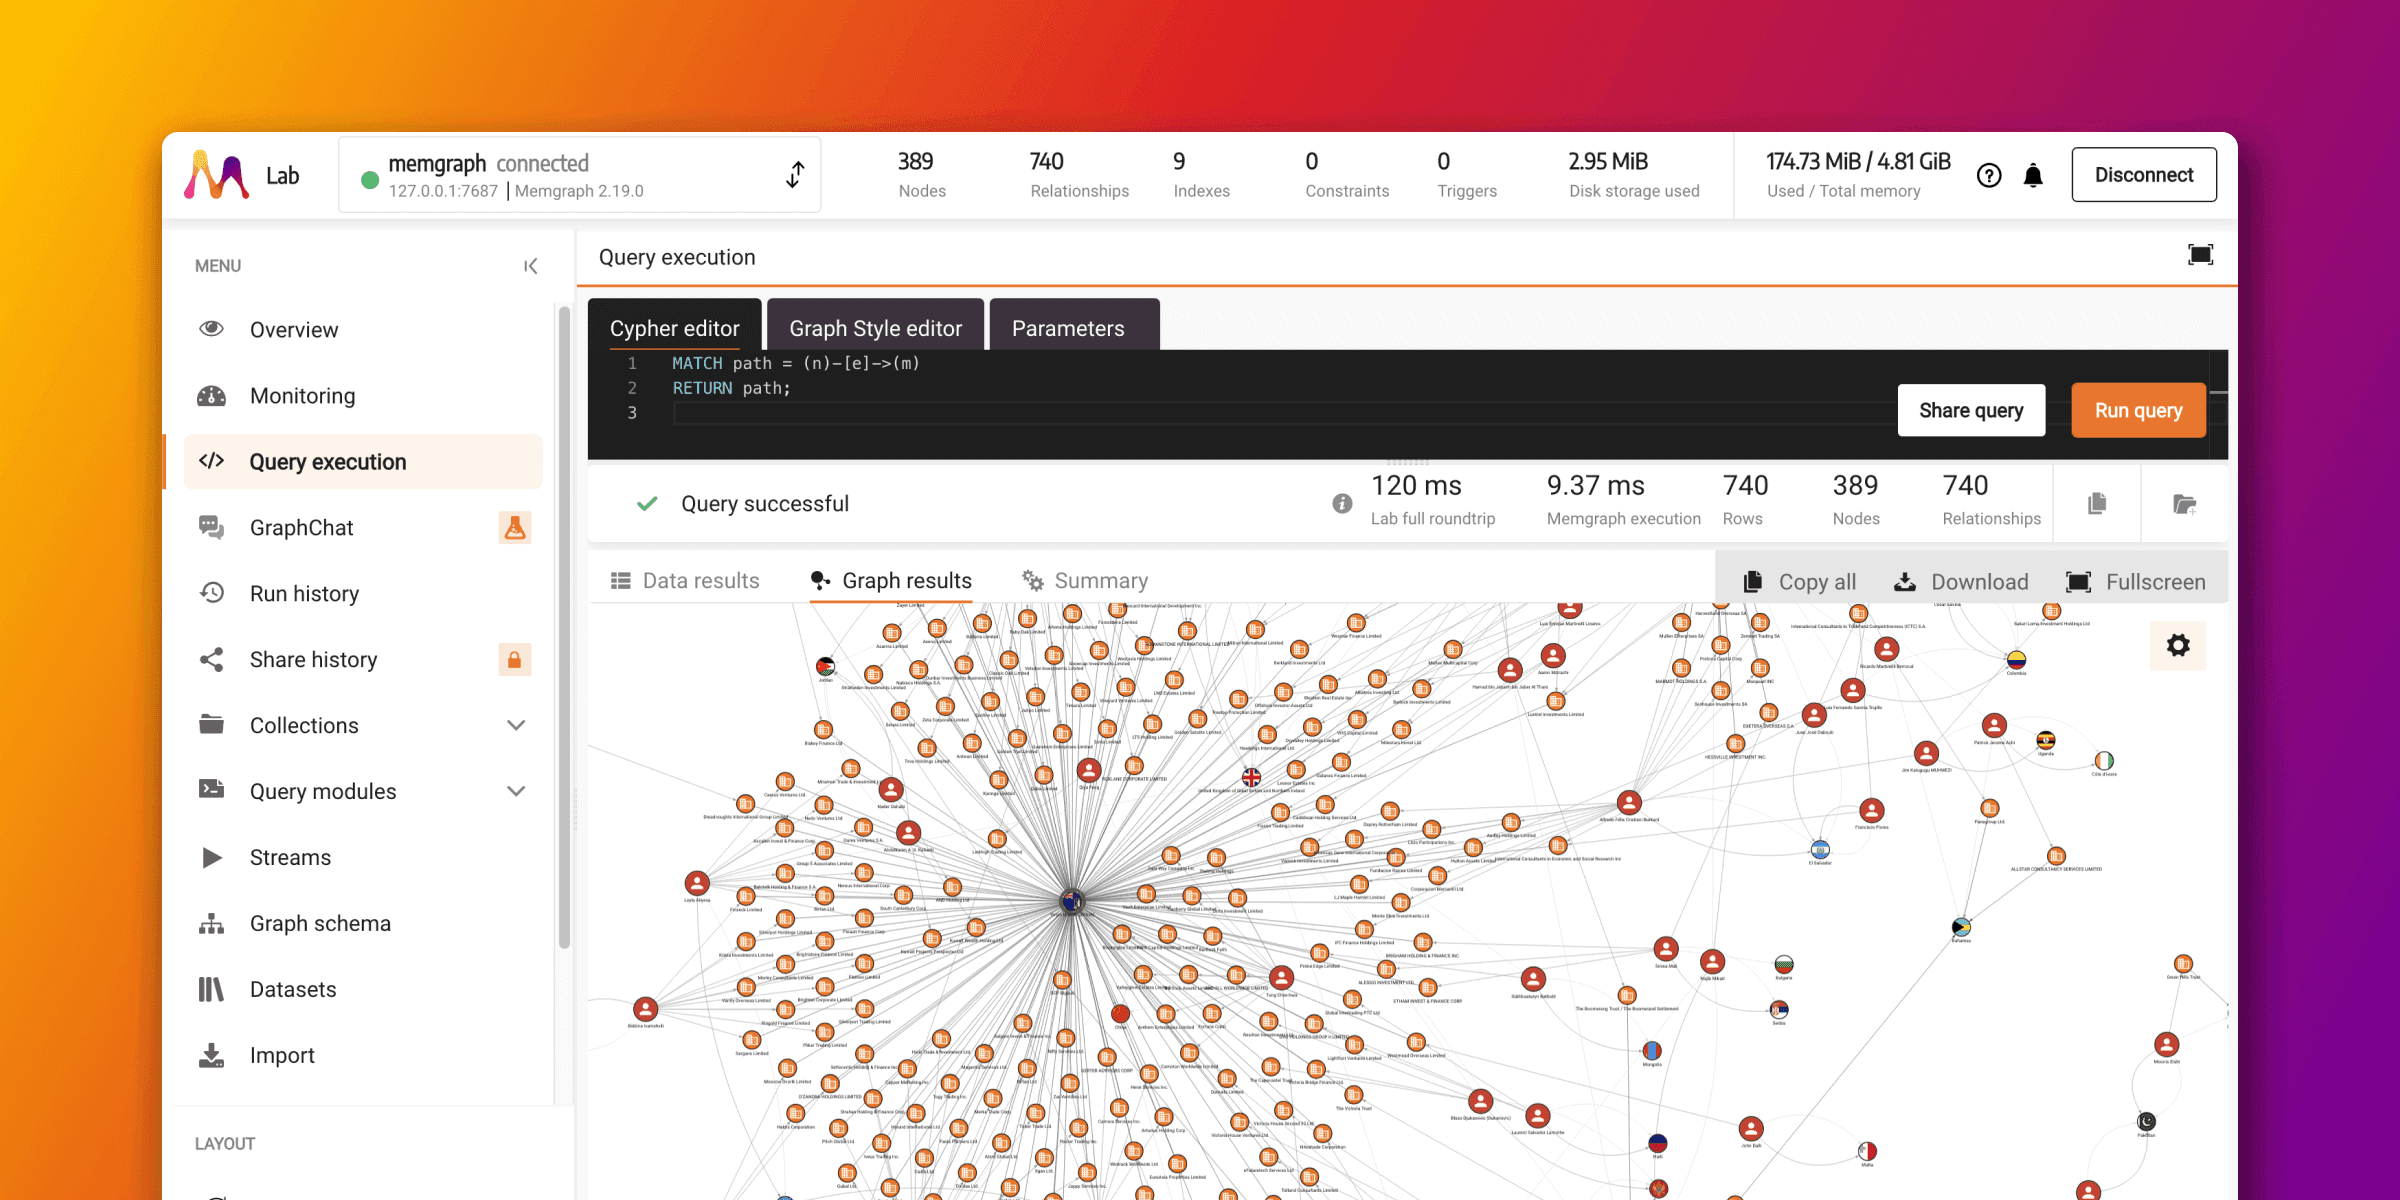Screen dimensions: 2400x1200
Task: Click the Disconnect button
Action: [x=2143, y=175]
